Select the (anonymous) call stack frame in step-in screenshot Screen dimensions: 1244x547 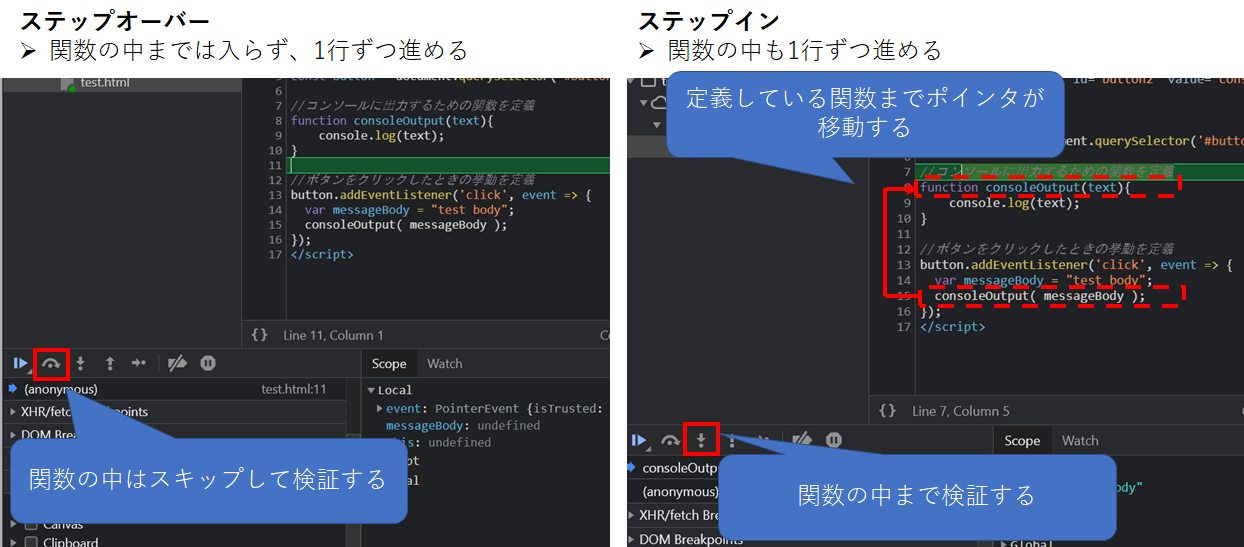[x=680, y=491]
